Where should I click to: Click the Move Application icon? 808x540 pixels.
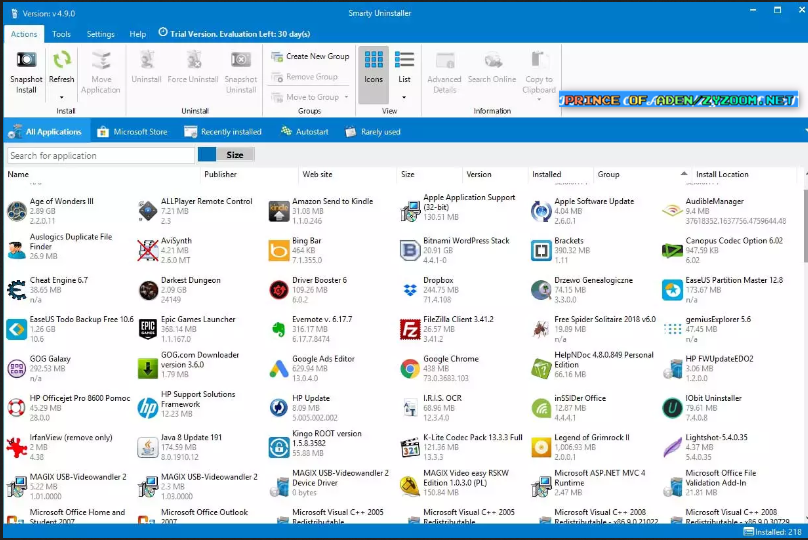click(x=100, y=60)
